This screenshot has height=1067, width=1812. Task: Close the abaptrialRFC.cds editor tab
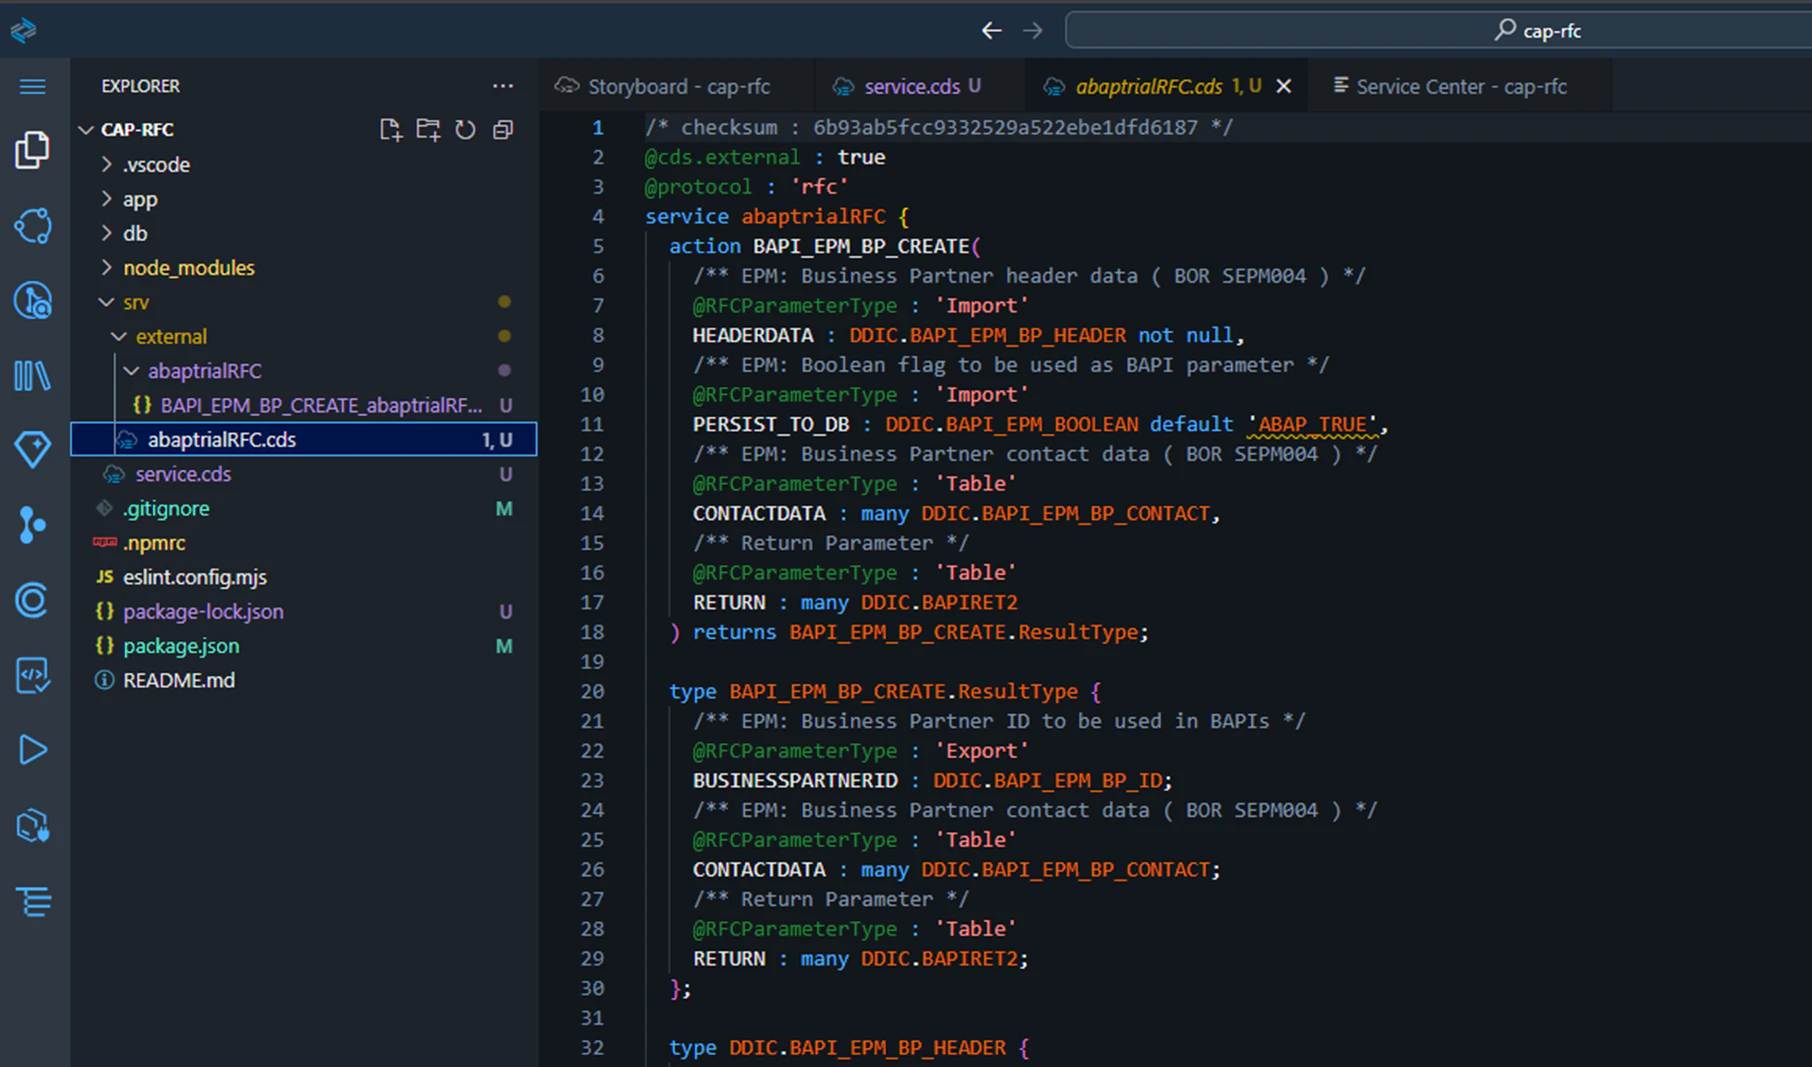coord(1284,87)
